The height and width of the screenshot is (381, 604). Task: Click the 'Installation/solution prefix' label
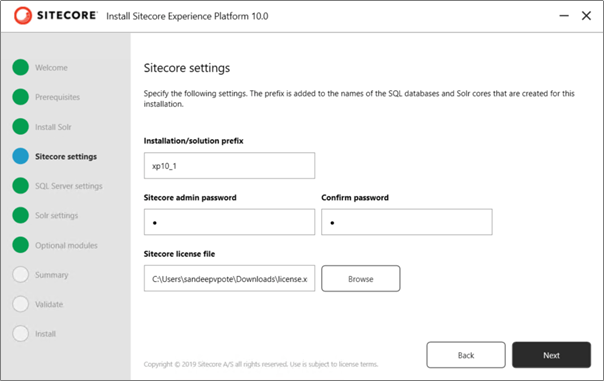(193, 141)
